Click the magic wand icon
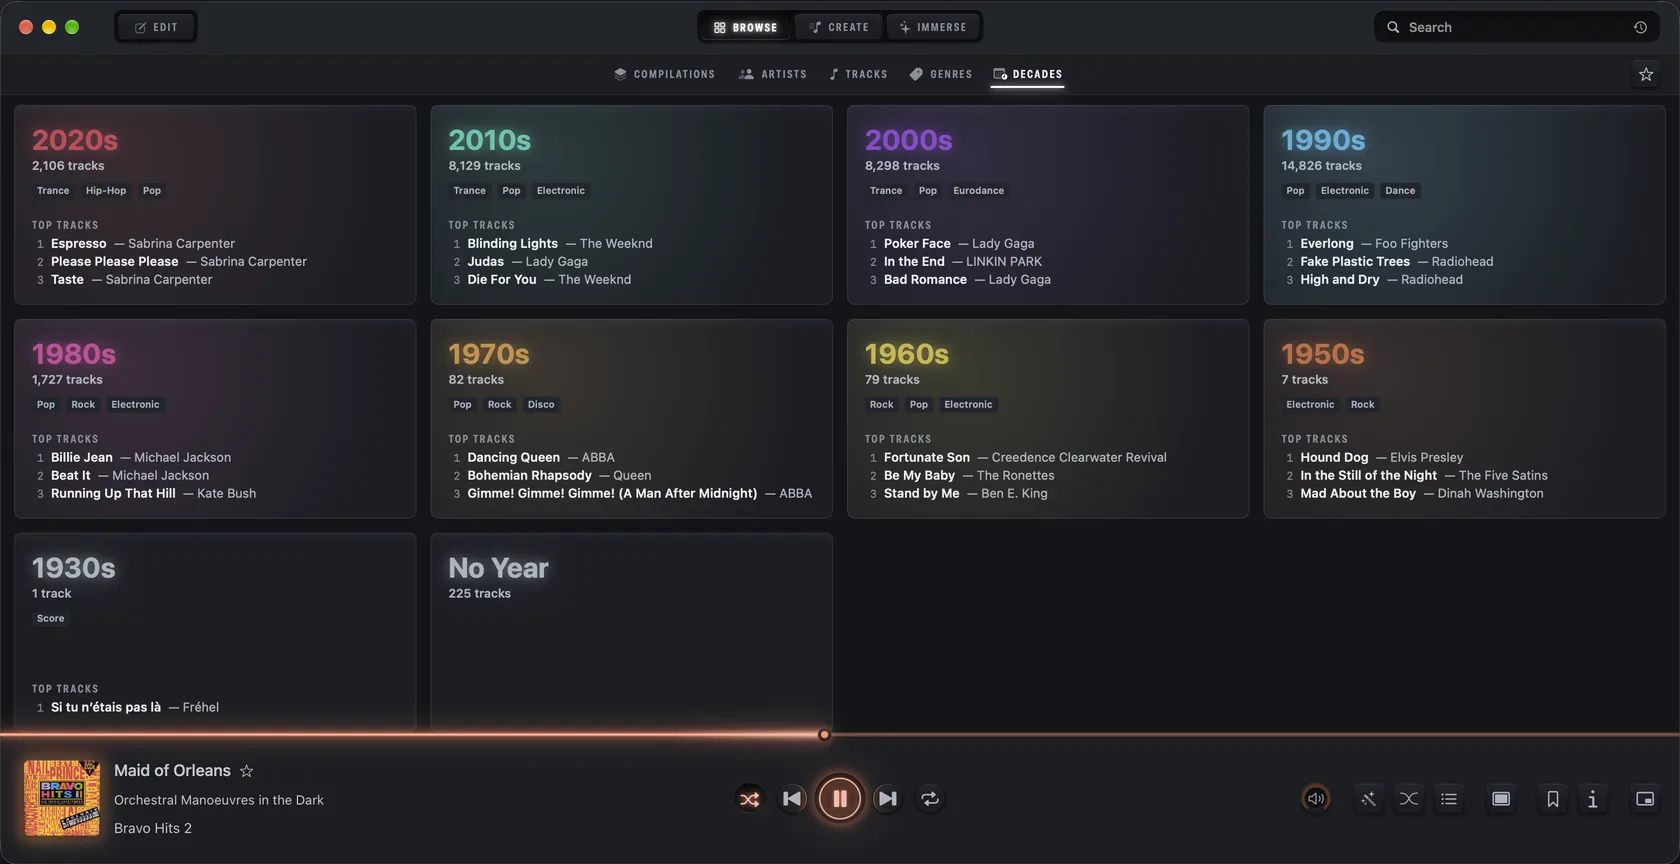Image resolution: width=1680 pixels, height=864 pixels. tap(1368, 799)
